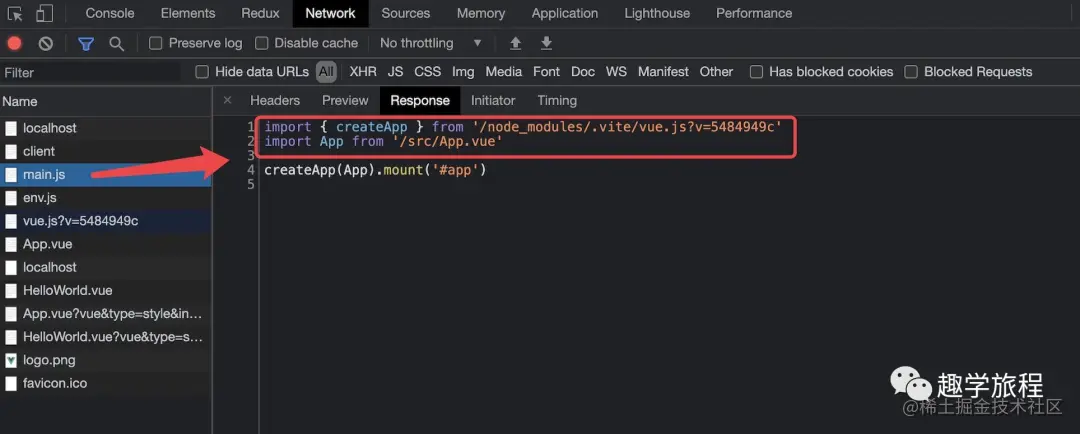This screenshot has width=1080, height=434.
Task: Open the Performance tab
Action: click(x=754, y=13)
